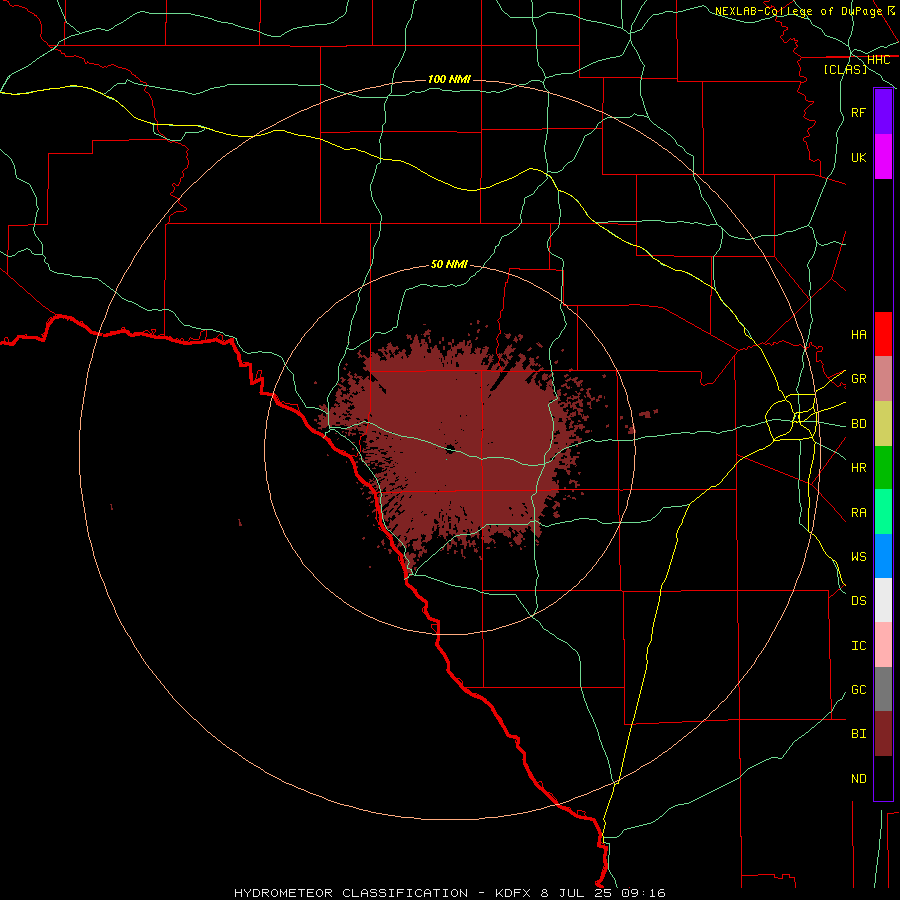The height and width of the screenshot is (900, 900).
Task: Click the RF purple legend swatch
Action: 883,112
